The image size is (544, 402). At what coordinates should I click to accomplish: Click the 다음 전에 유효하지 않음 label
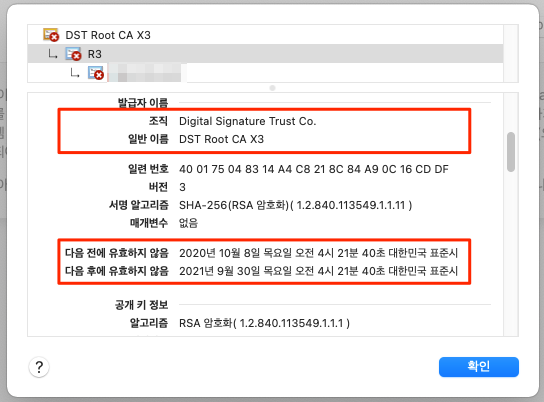point(117,253)
